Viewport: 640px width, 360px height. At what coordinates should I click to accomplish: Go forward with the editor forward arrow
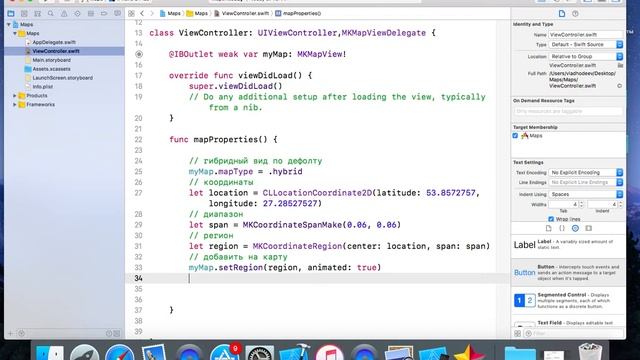point(152,13)
